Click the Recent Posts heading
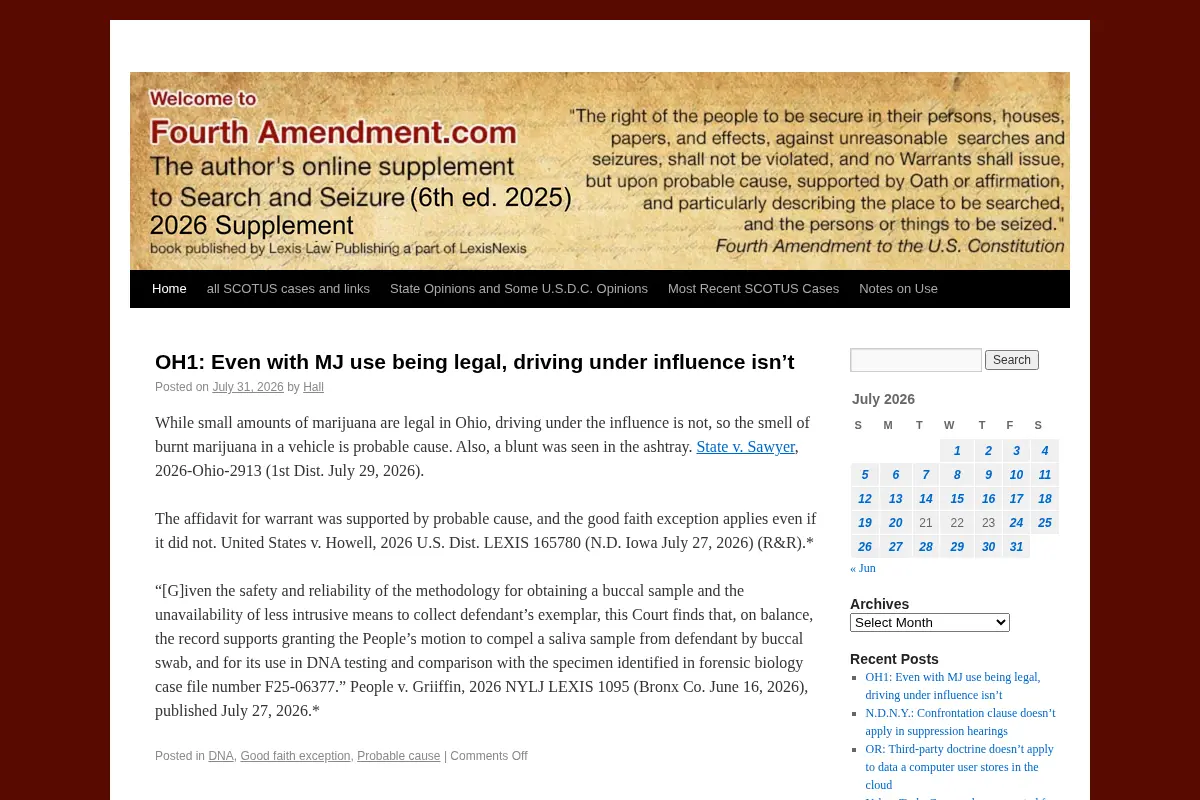 (x=894, y=659)
